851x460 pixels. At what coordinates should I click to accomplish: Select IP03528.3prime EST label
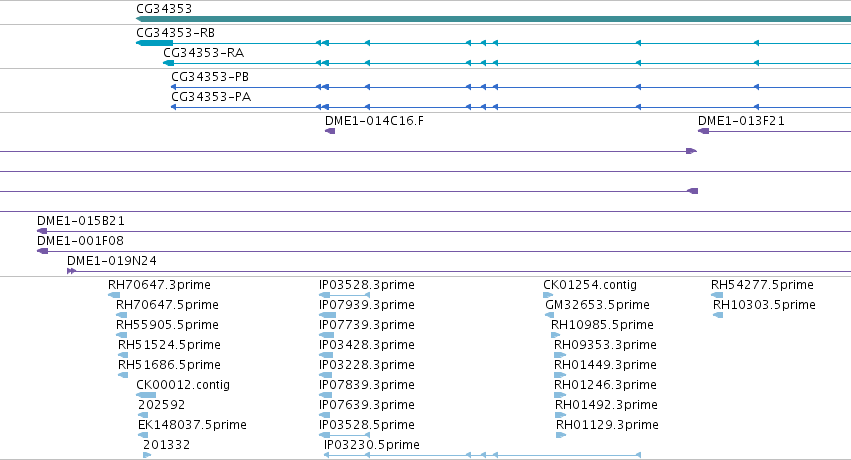tap(367, 285)
